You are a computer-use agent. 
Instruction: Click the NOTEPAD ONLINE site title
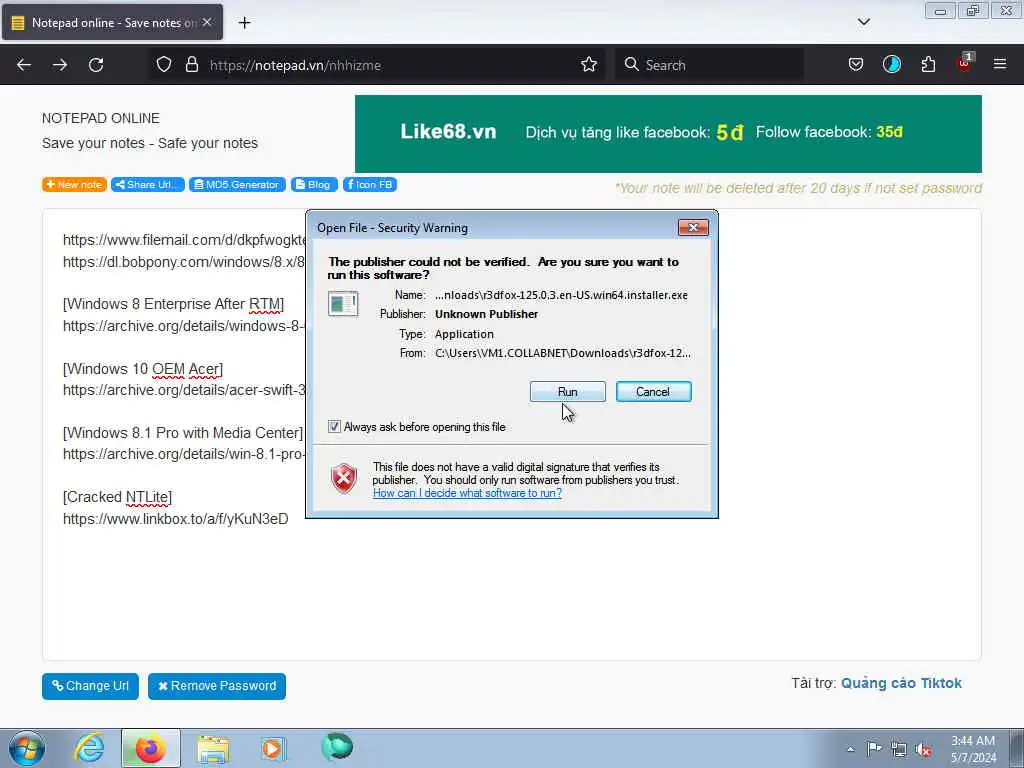[101, 118]
